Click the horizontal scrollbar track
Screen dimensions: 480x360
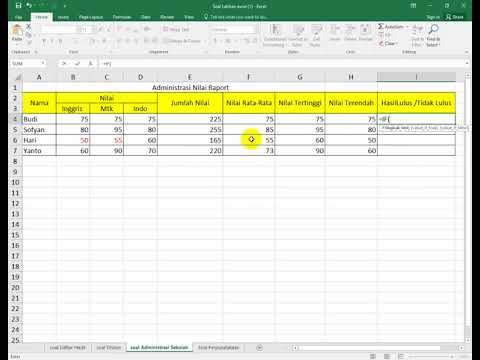coord(378,348)
